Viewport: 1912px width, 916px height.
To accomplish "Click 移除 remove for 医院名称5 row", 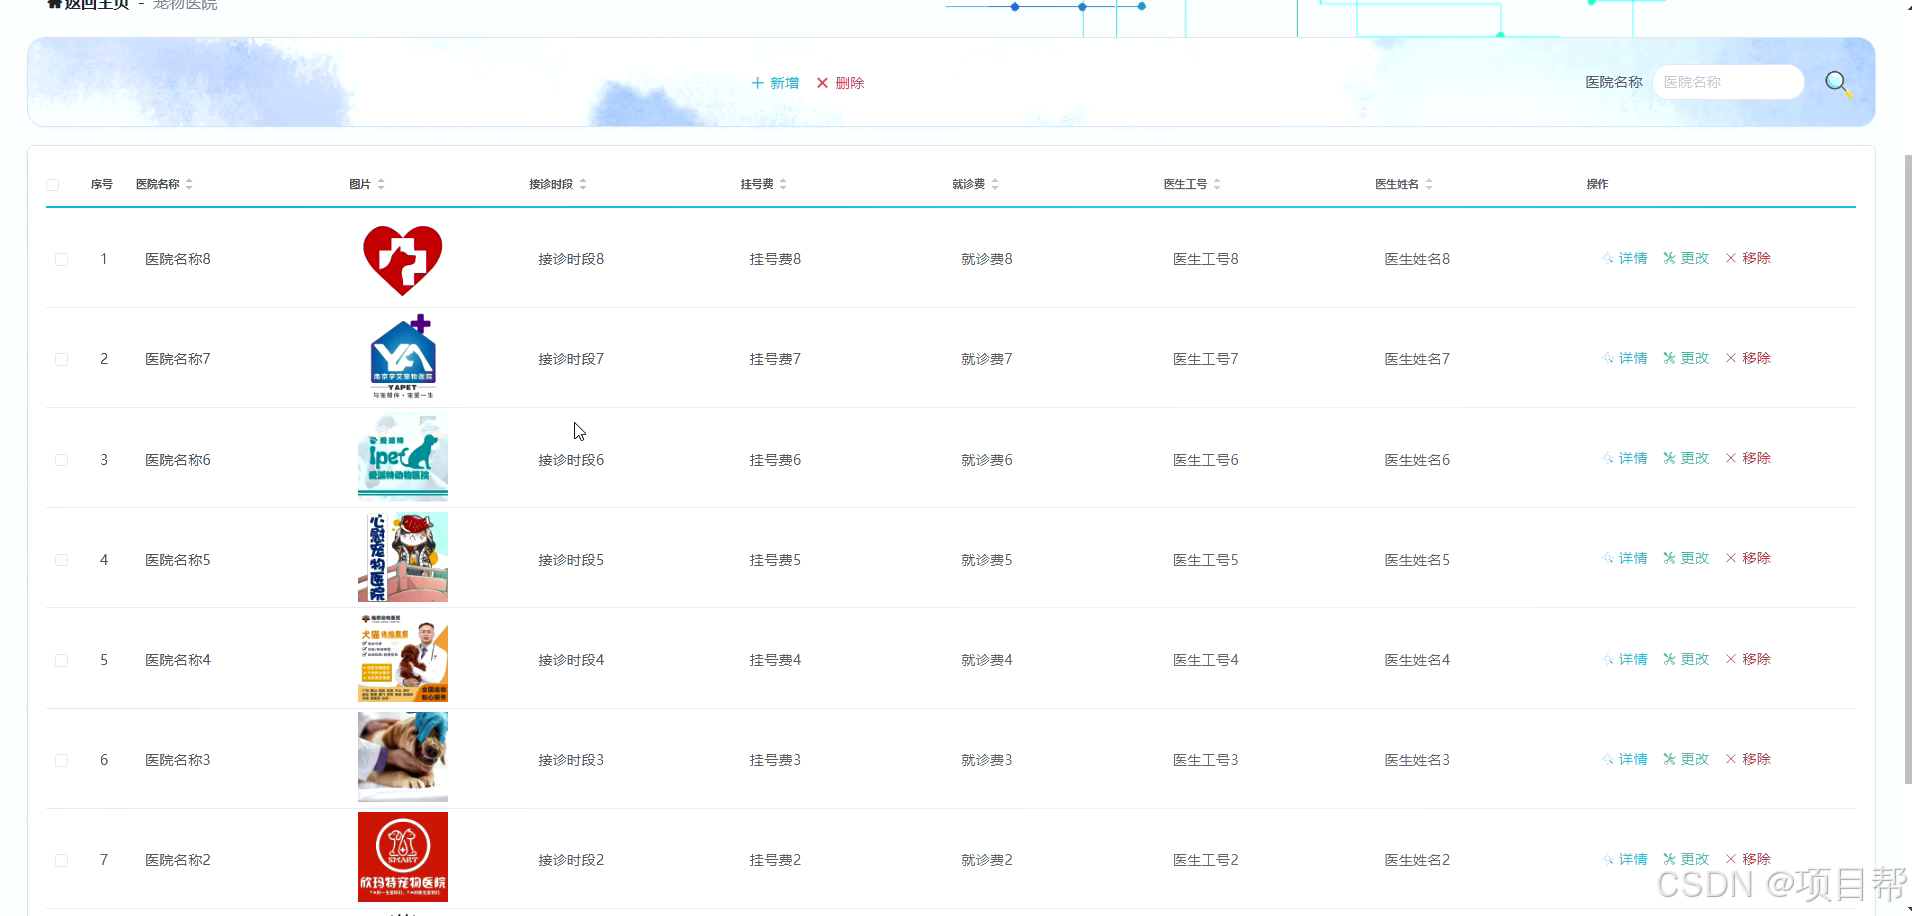I will coord(1748,558).
